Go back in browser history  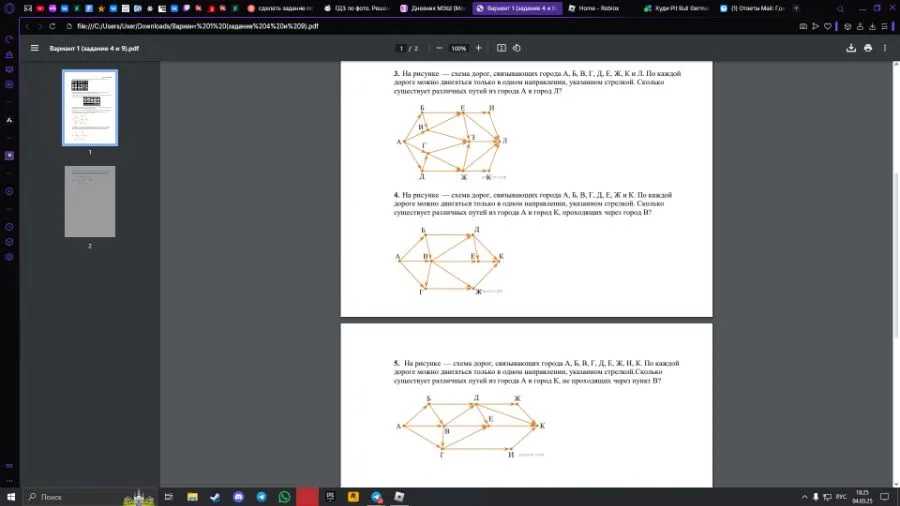coord(27,26)
